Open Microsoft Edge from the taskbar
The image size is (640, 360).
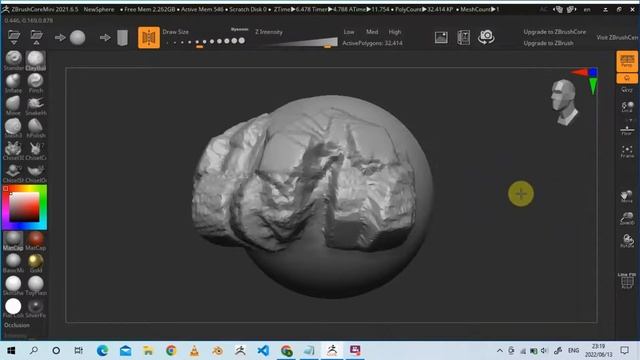[x=102, y=351]
